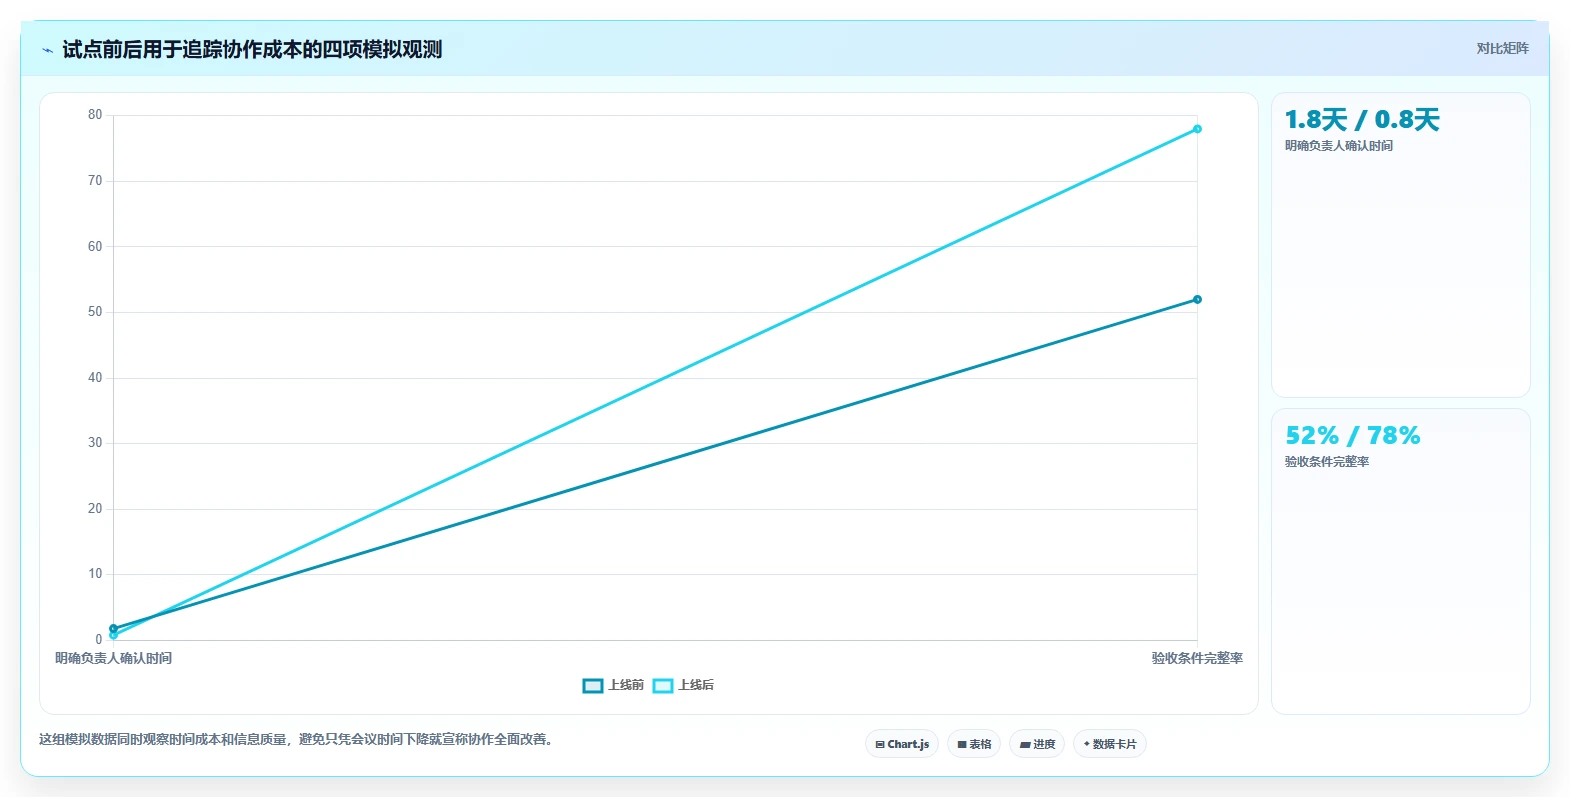Click the 上线后 cyan legend swatch
This screenshot has height=797, width=1570.
(662, 685)
